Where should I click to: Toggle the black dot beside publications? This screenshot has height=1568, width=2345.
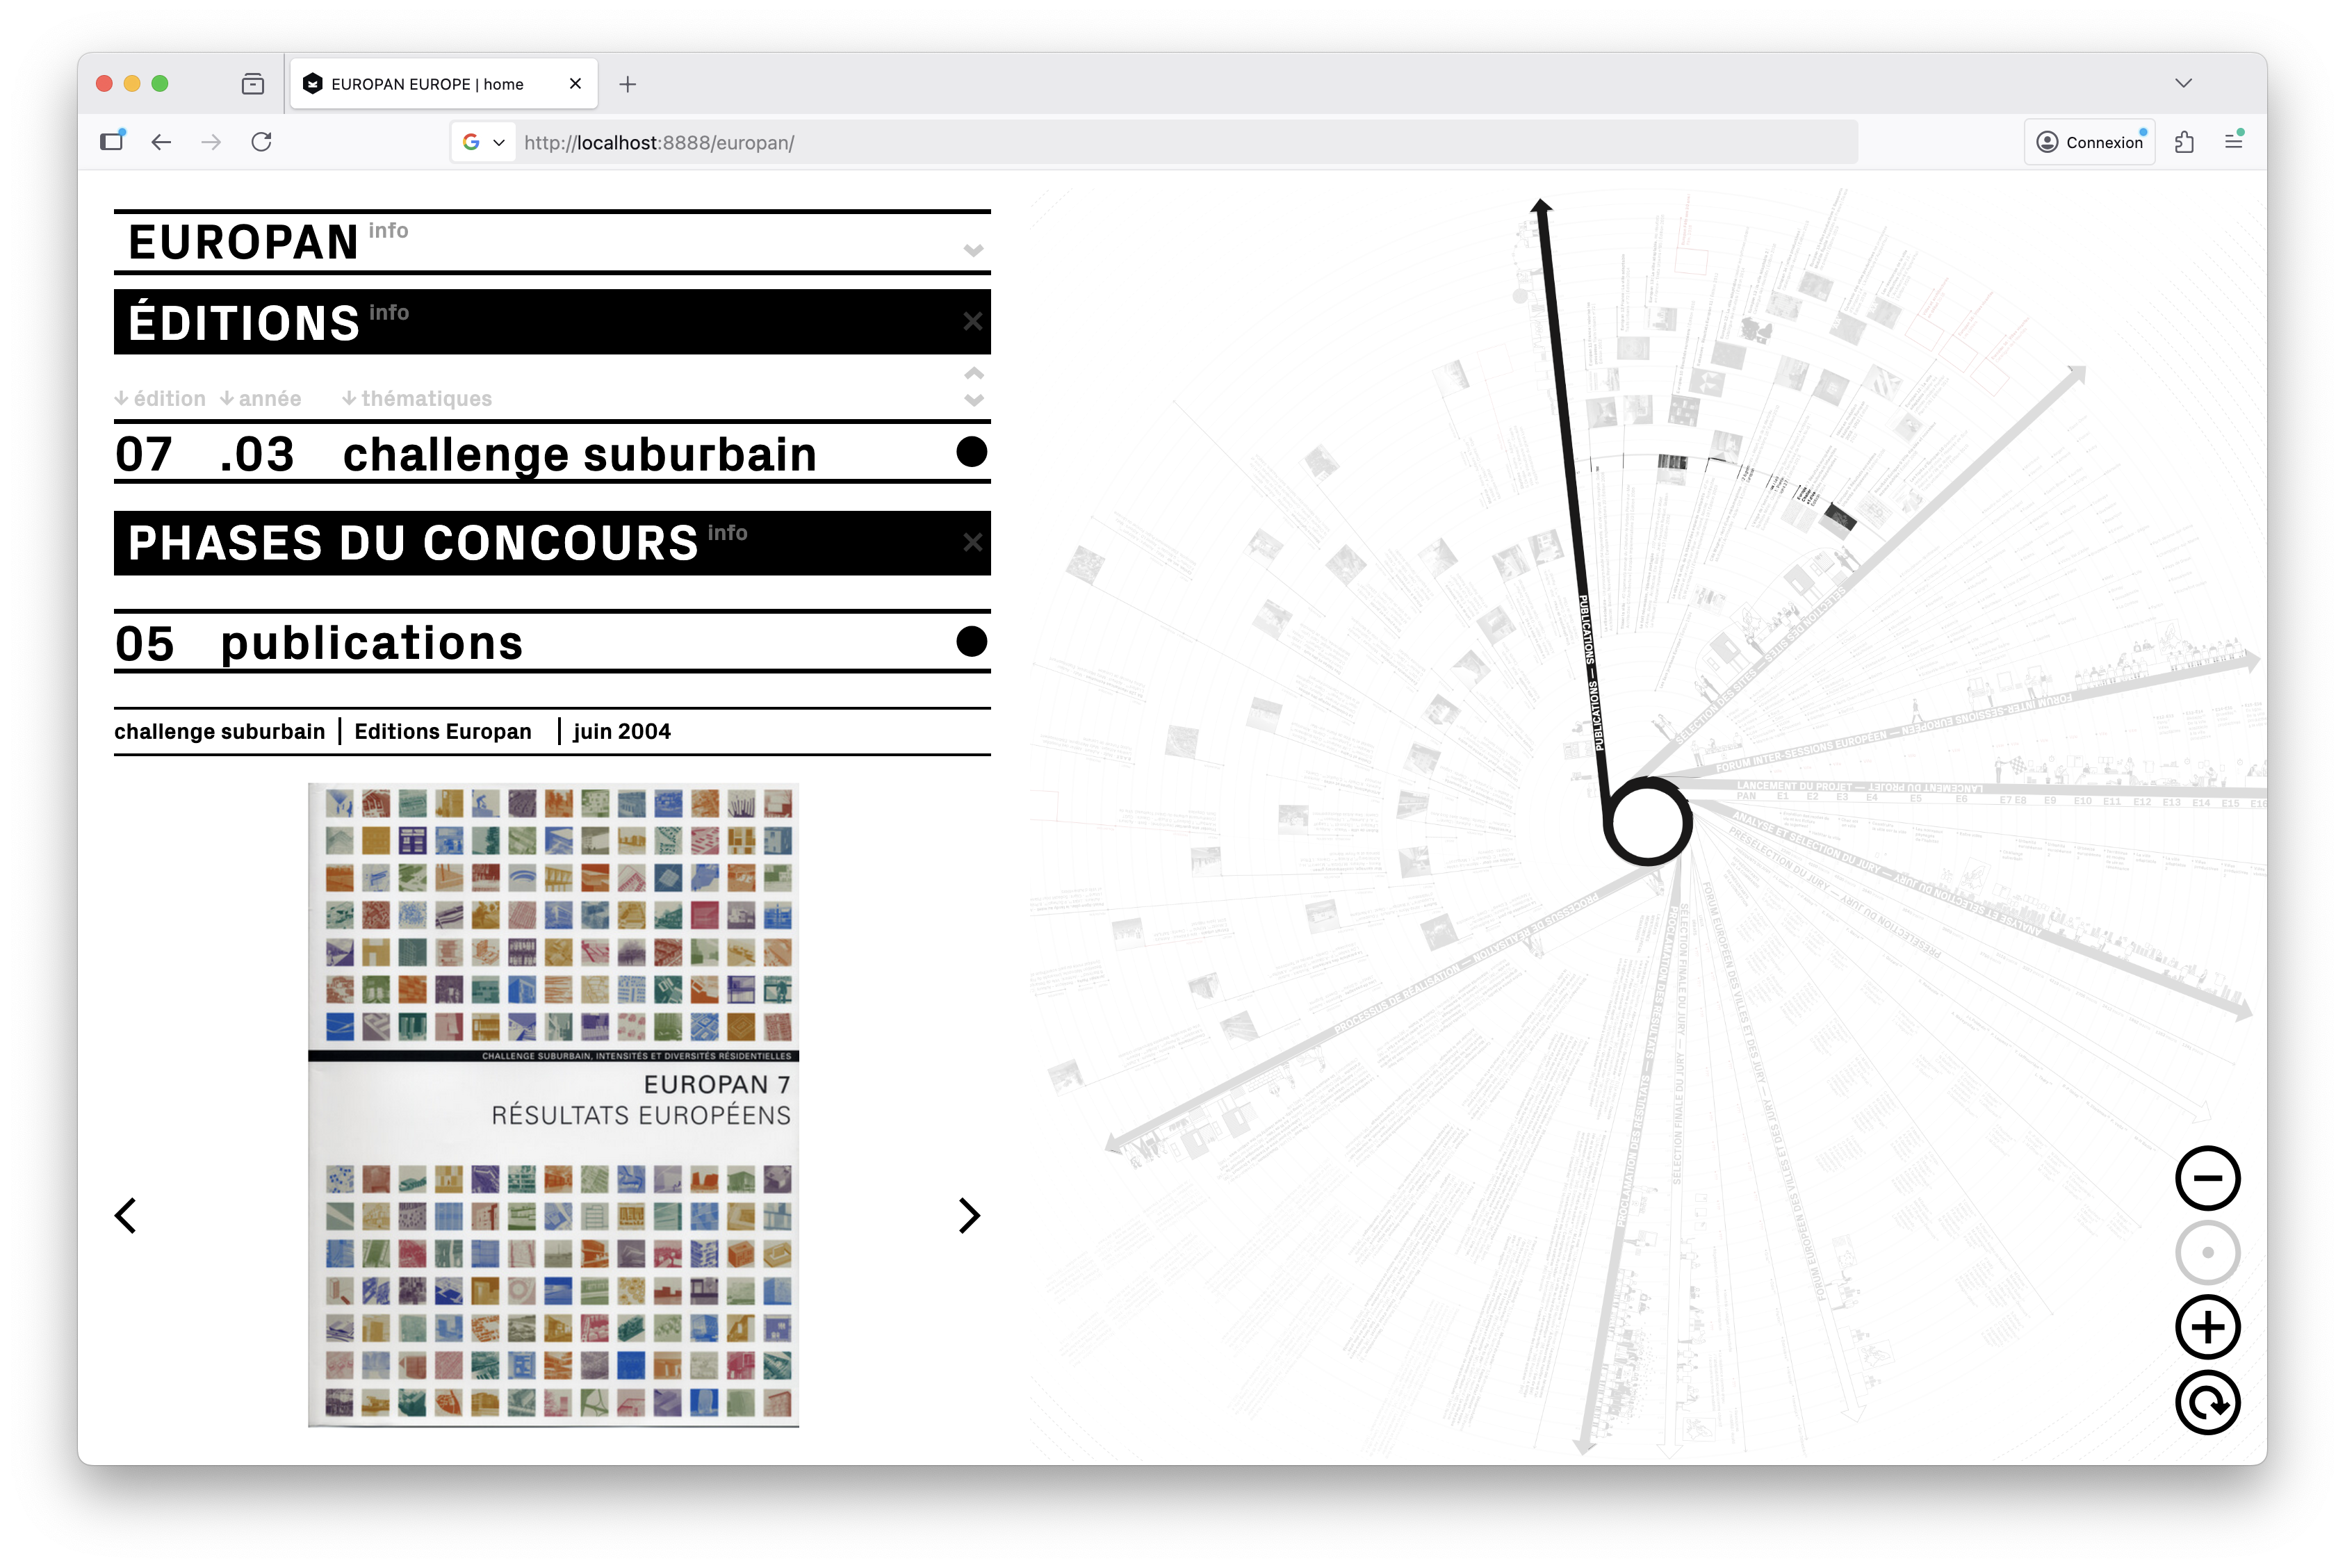(x=971, y=641)
